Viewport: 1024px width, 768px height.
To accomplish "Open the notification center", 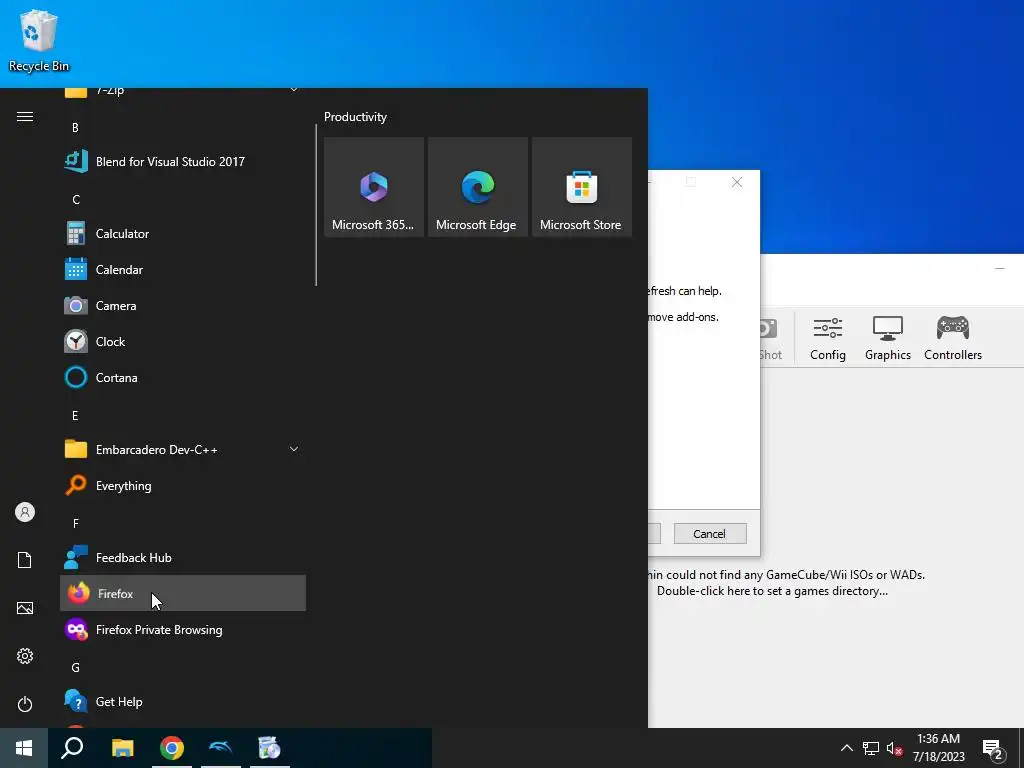I will [x=993, y=749].
